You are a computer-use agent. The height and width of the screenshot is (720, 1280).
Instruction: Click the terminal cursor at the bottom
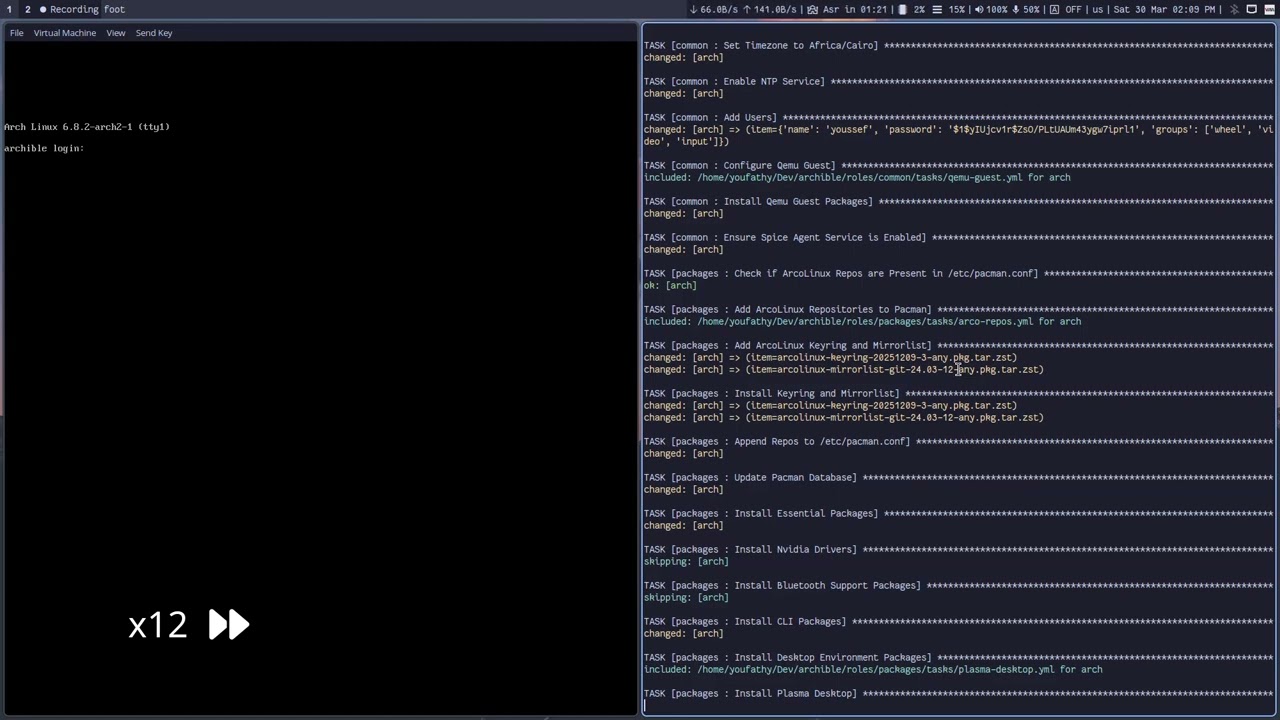(645, 705)
